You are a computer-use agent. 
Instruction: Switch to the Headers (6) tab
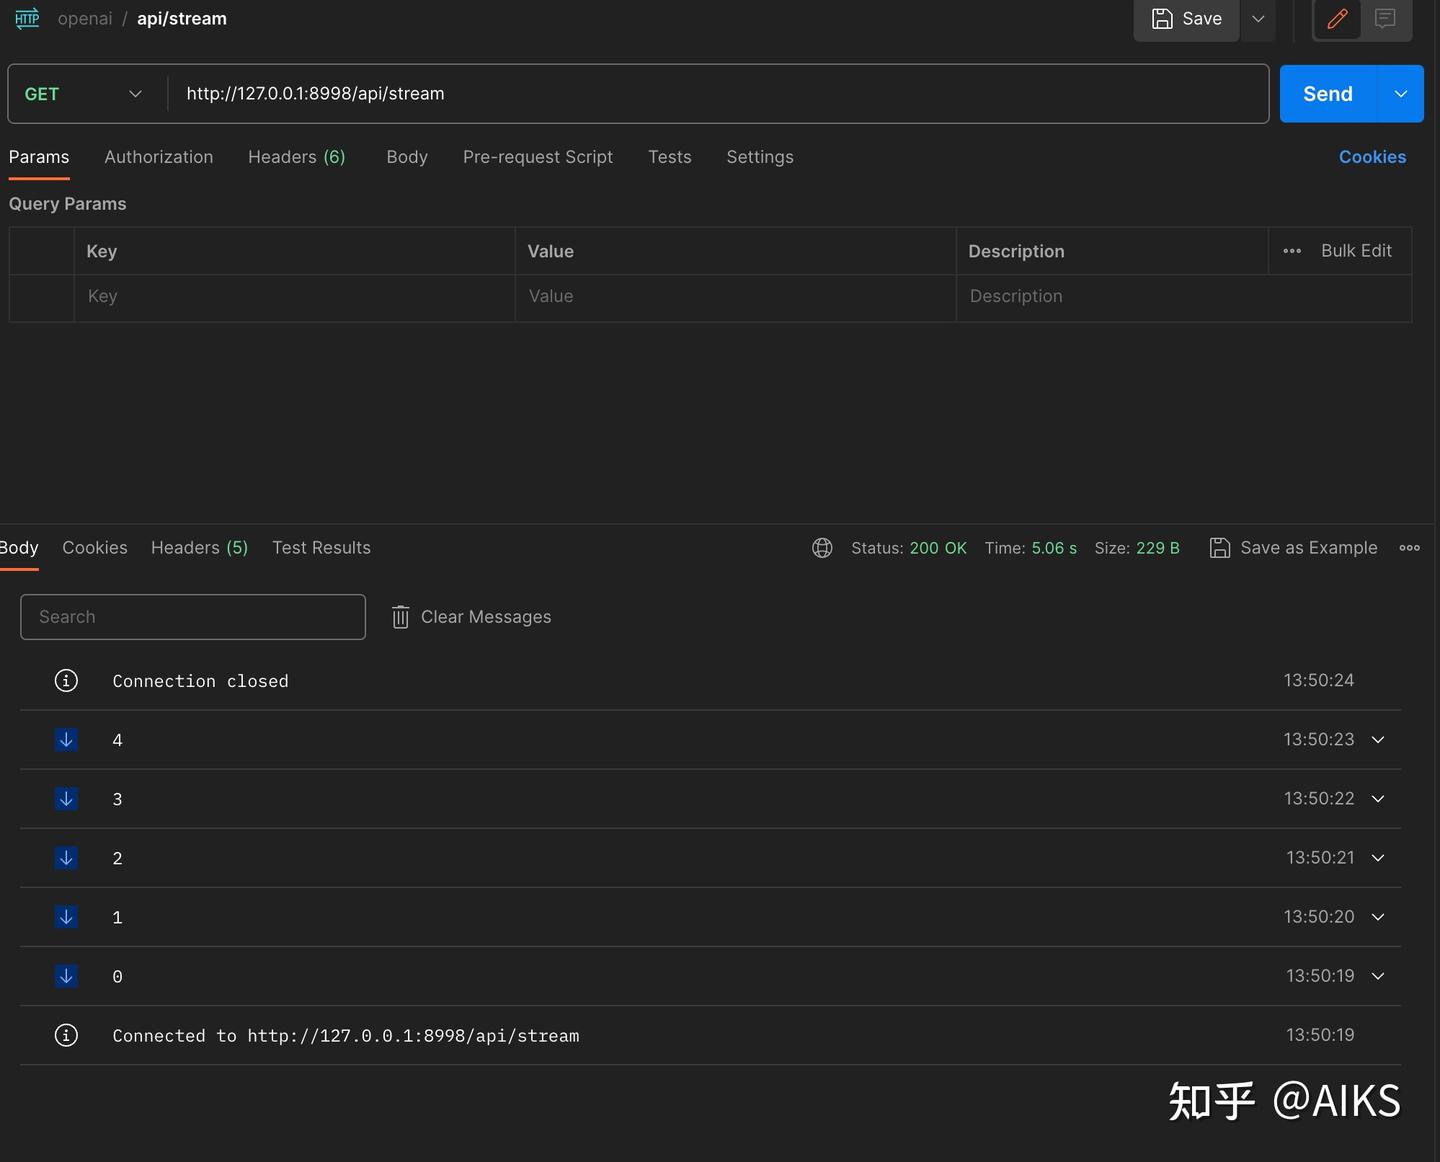click(297, 157)
